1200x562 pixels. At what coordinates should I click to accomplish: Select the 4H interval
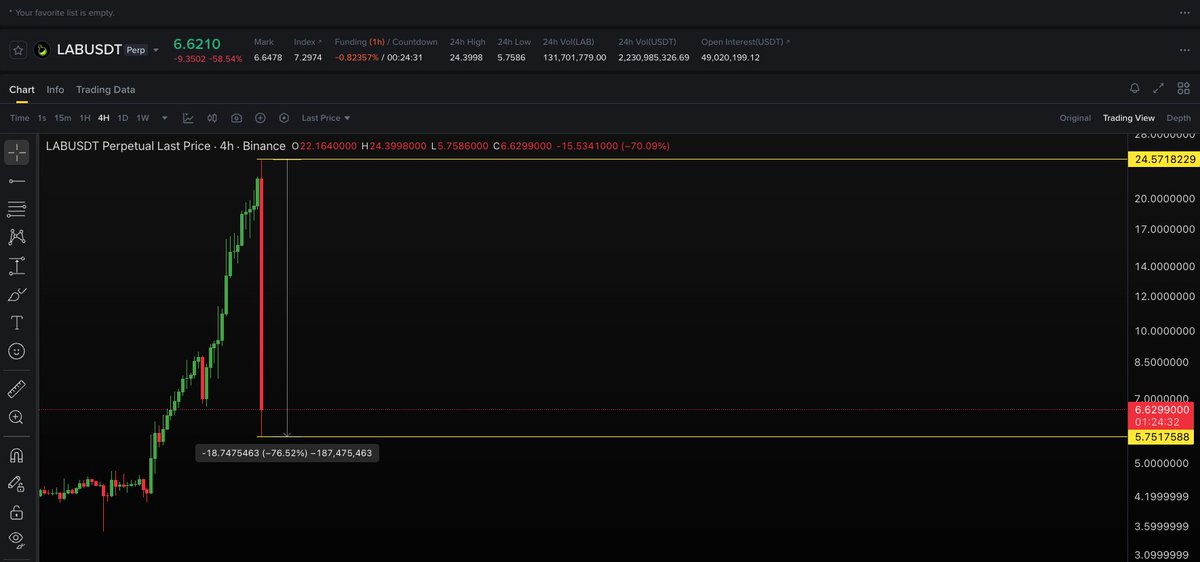(104, 118)
